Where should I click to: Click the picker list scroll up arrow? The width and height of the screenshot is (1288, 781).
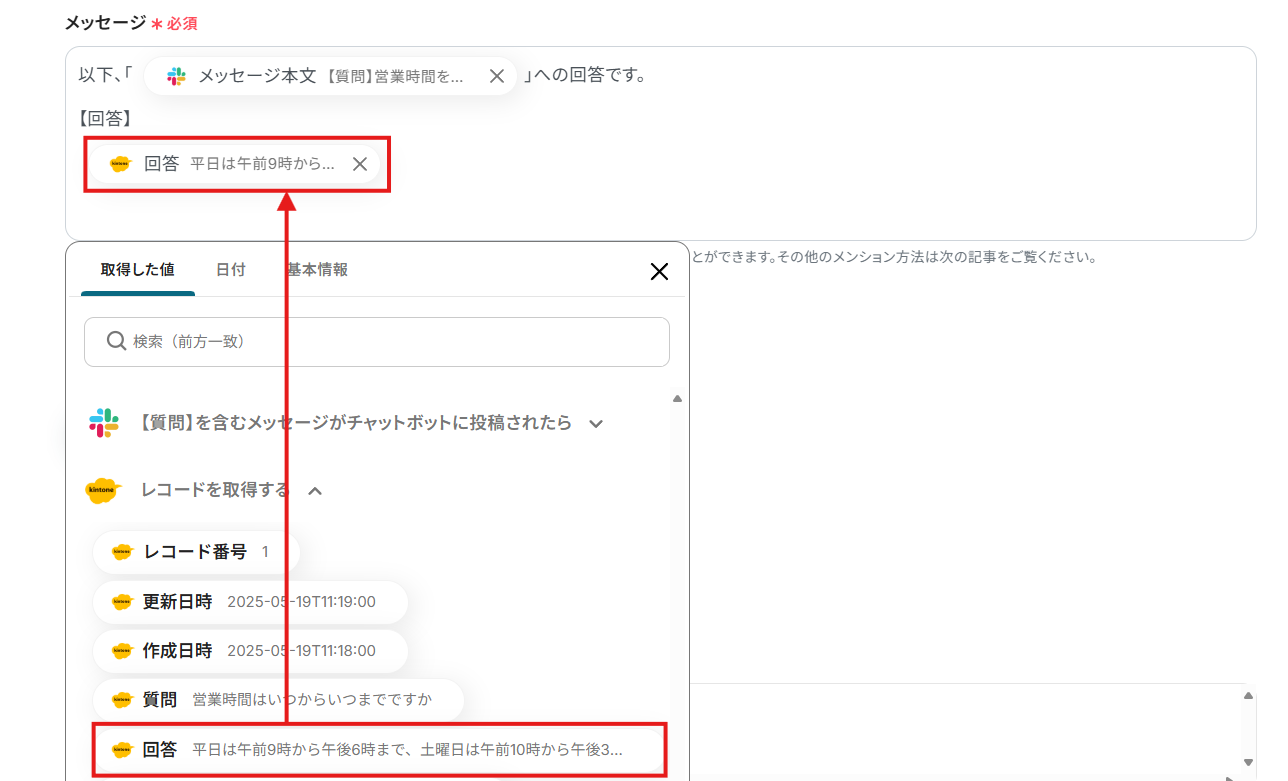677,399
